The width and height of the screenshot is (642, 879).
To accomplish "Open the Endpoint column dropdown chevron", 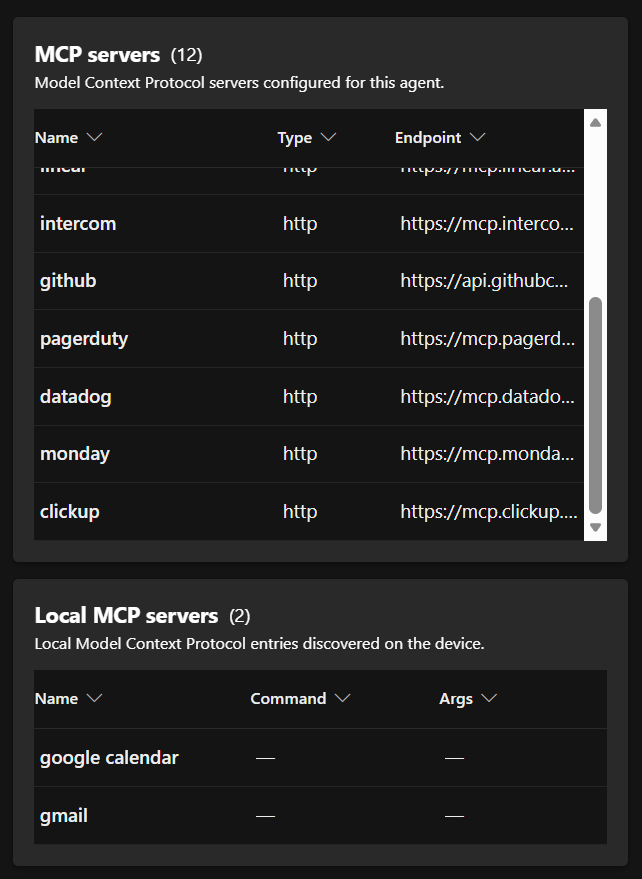I will (x=477, y=137).
